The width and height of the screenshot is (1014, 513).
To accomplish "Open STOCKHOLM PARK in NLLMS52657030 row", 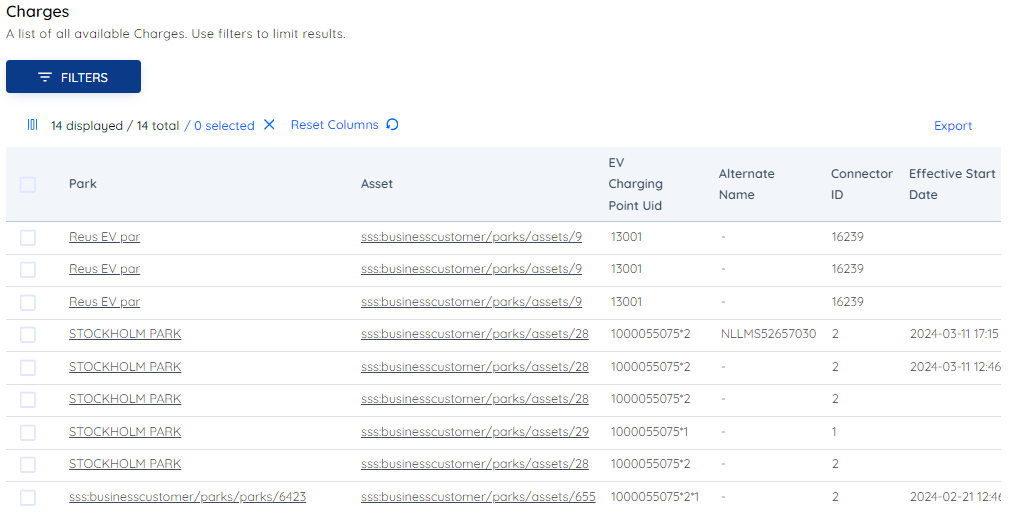I will 125,334.
